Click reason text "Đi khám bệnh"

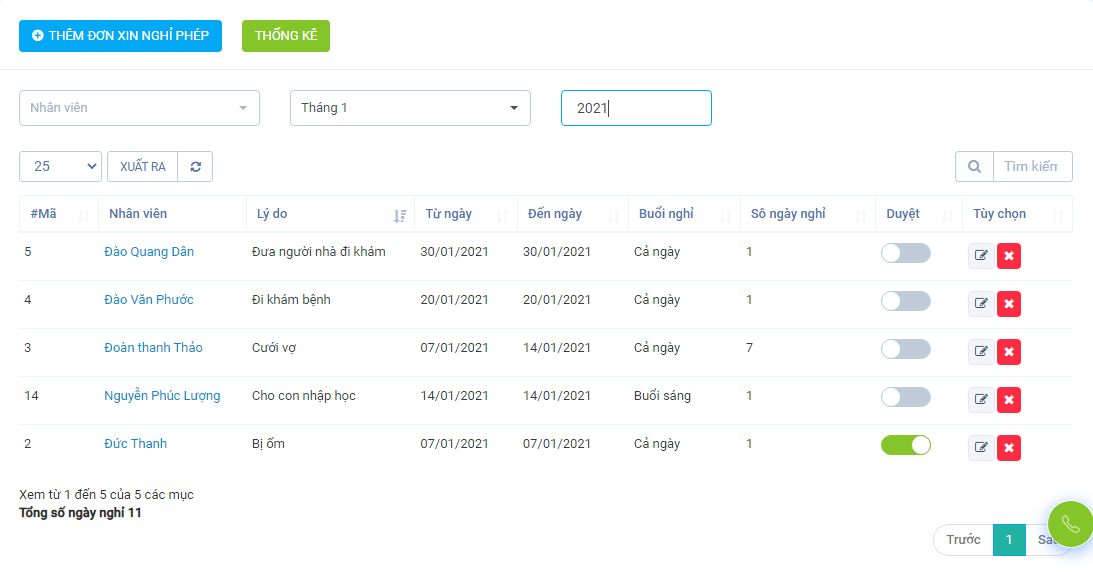tap(291, 300)
